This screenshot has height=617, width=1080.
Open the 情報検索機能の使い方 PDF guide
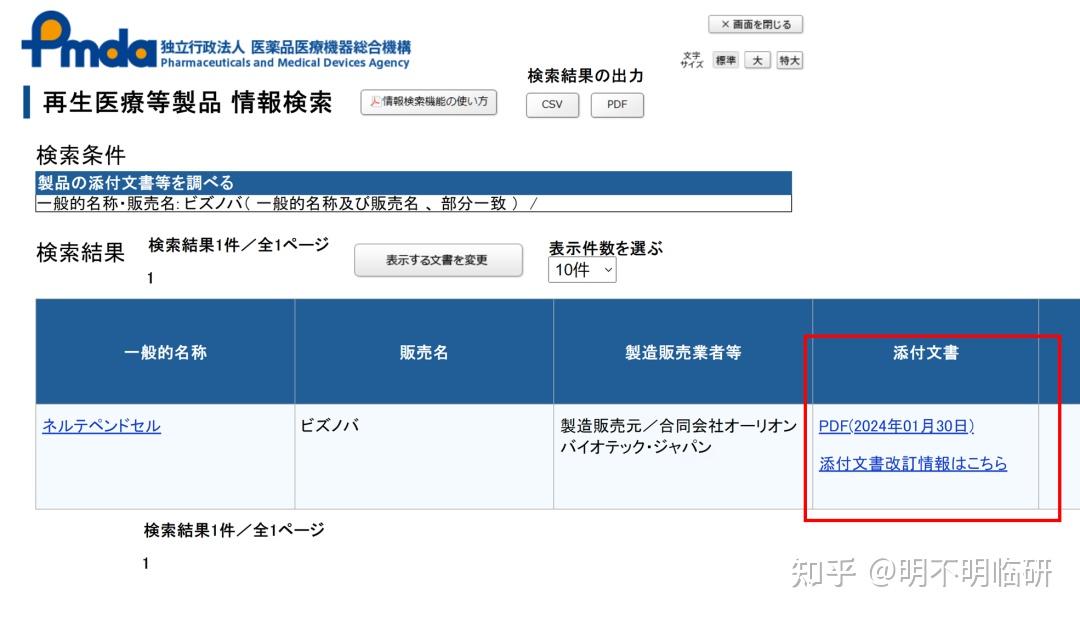click(428, 101)
